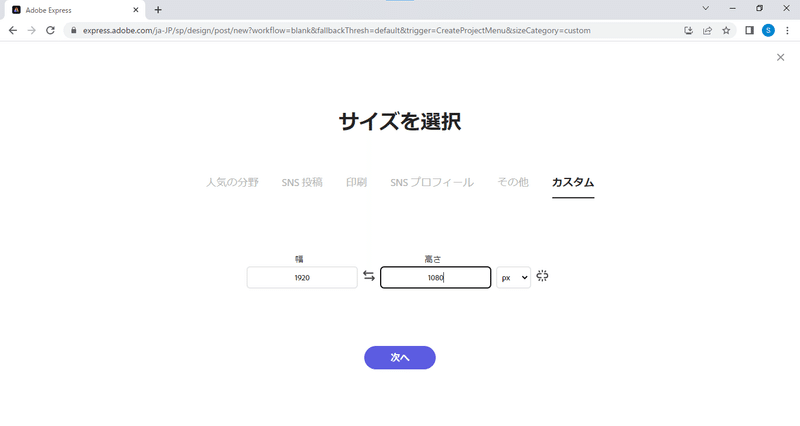Switch to the SNS 投稿 tab
Viewport: 800px width, 426px height.
(x=302, y=182)
